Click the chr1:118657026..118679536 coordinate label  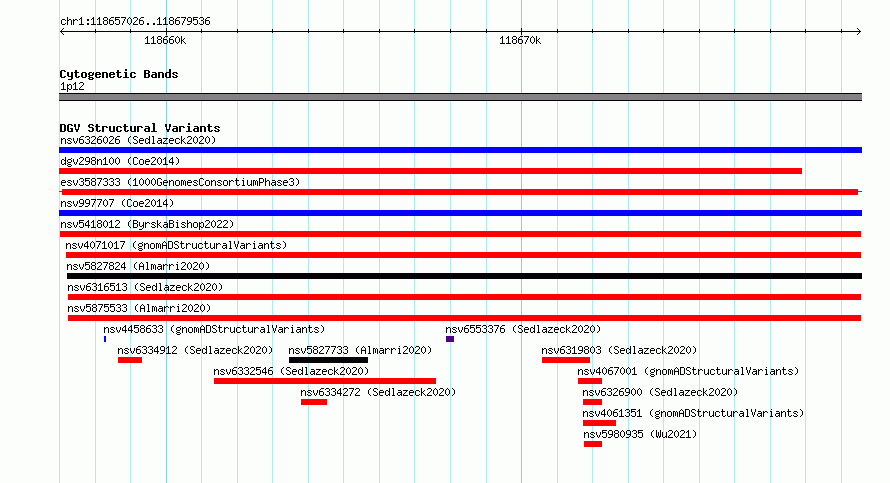point(135,22)
